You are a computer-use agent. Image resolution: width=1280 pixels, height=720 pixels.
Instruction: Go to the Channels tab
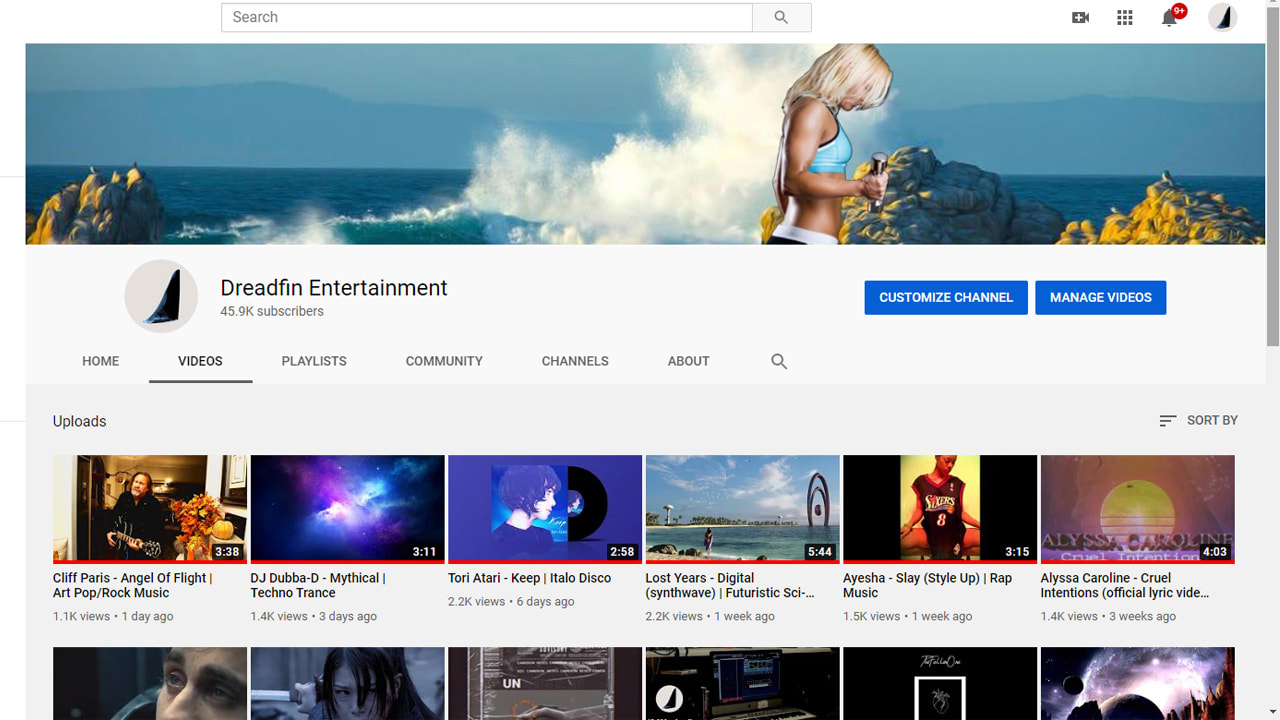tap(575, 361)
